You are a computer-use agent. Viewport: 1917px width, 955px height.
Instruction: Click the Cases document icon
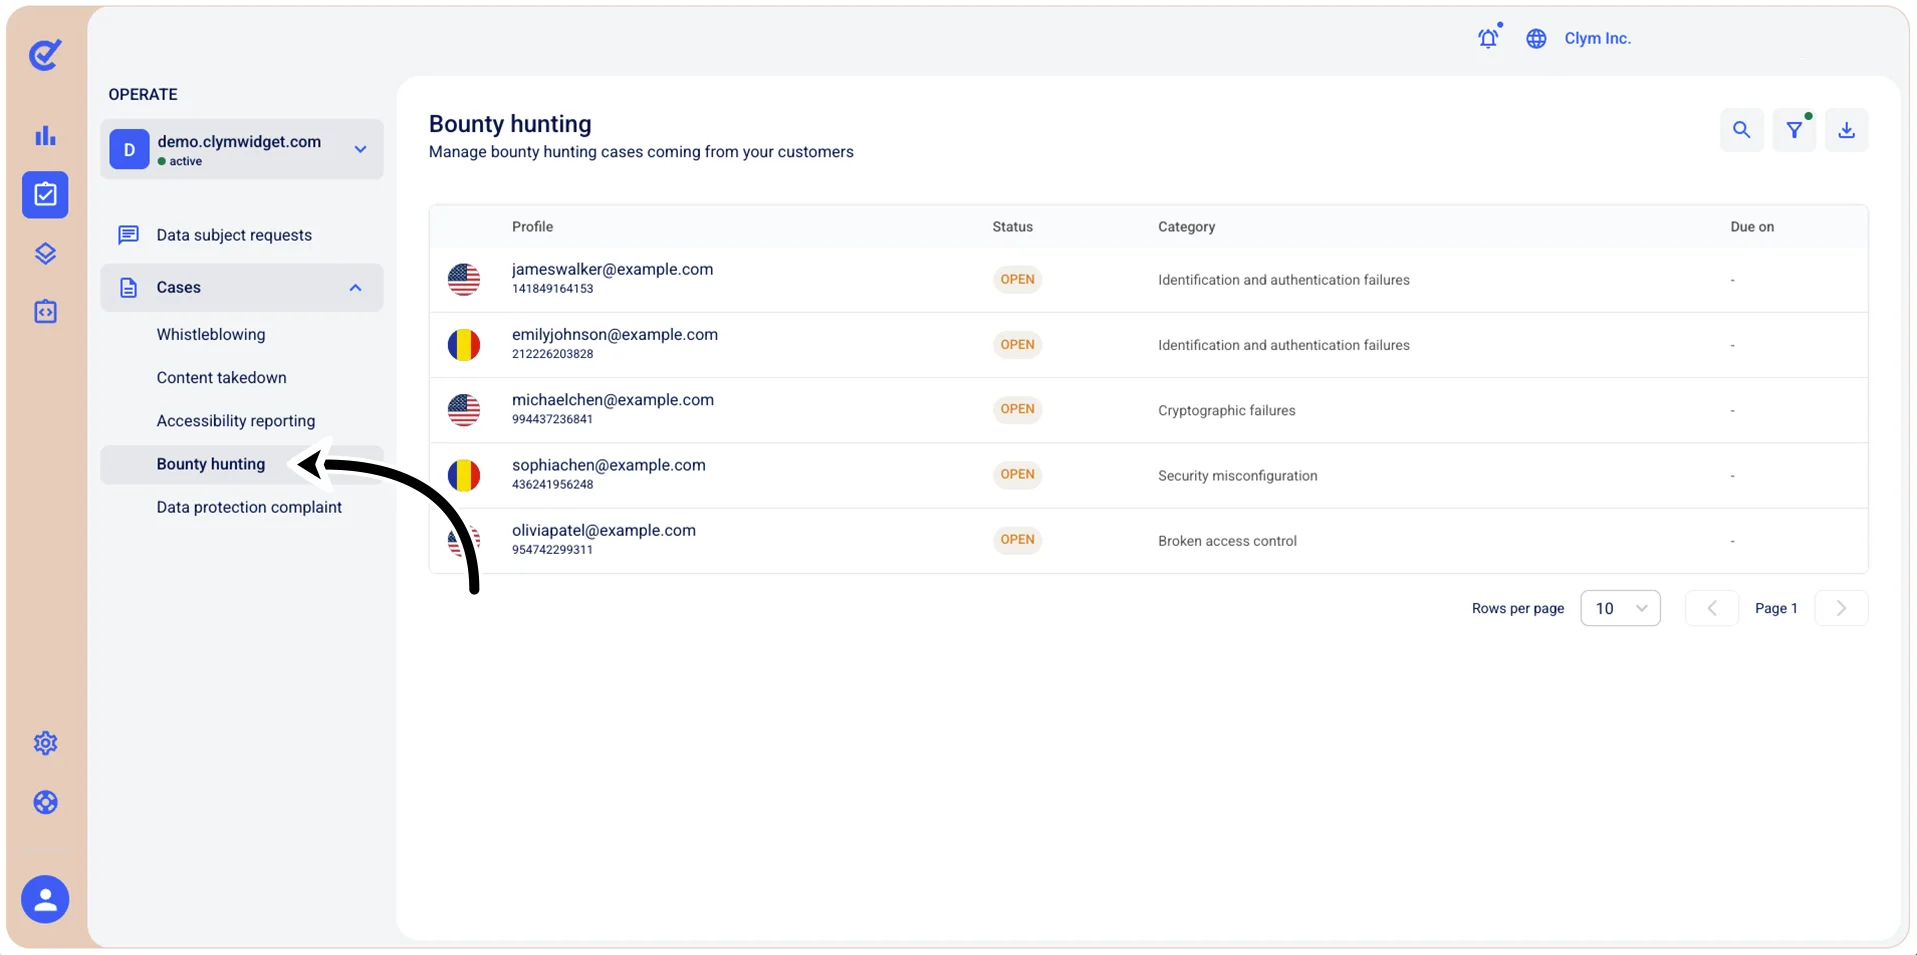pos(128,288)
